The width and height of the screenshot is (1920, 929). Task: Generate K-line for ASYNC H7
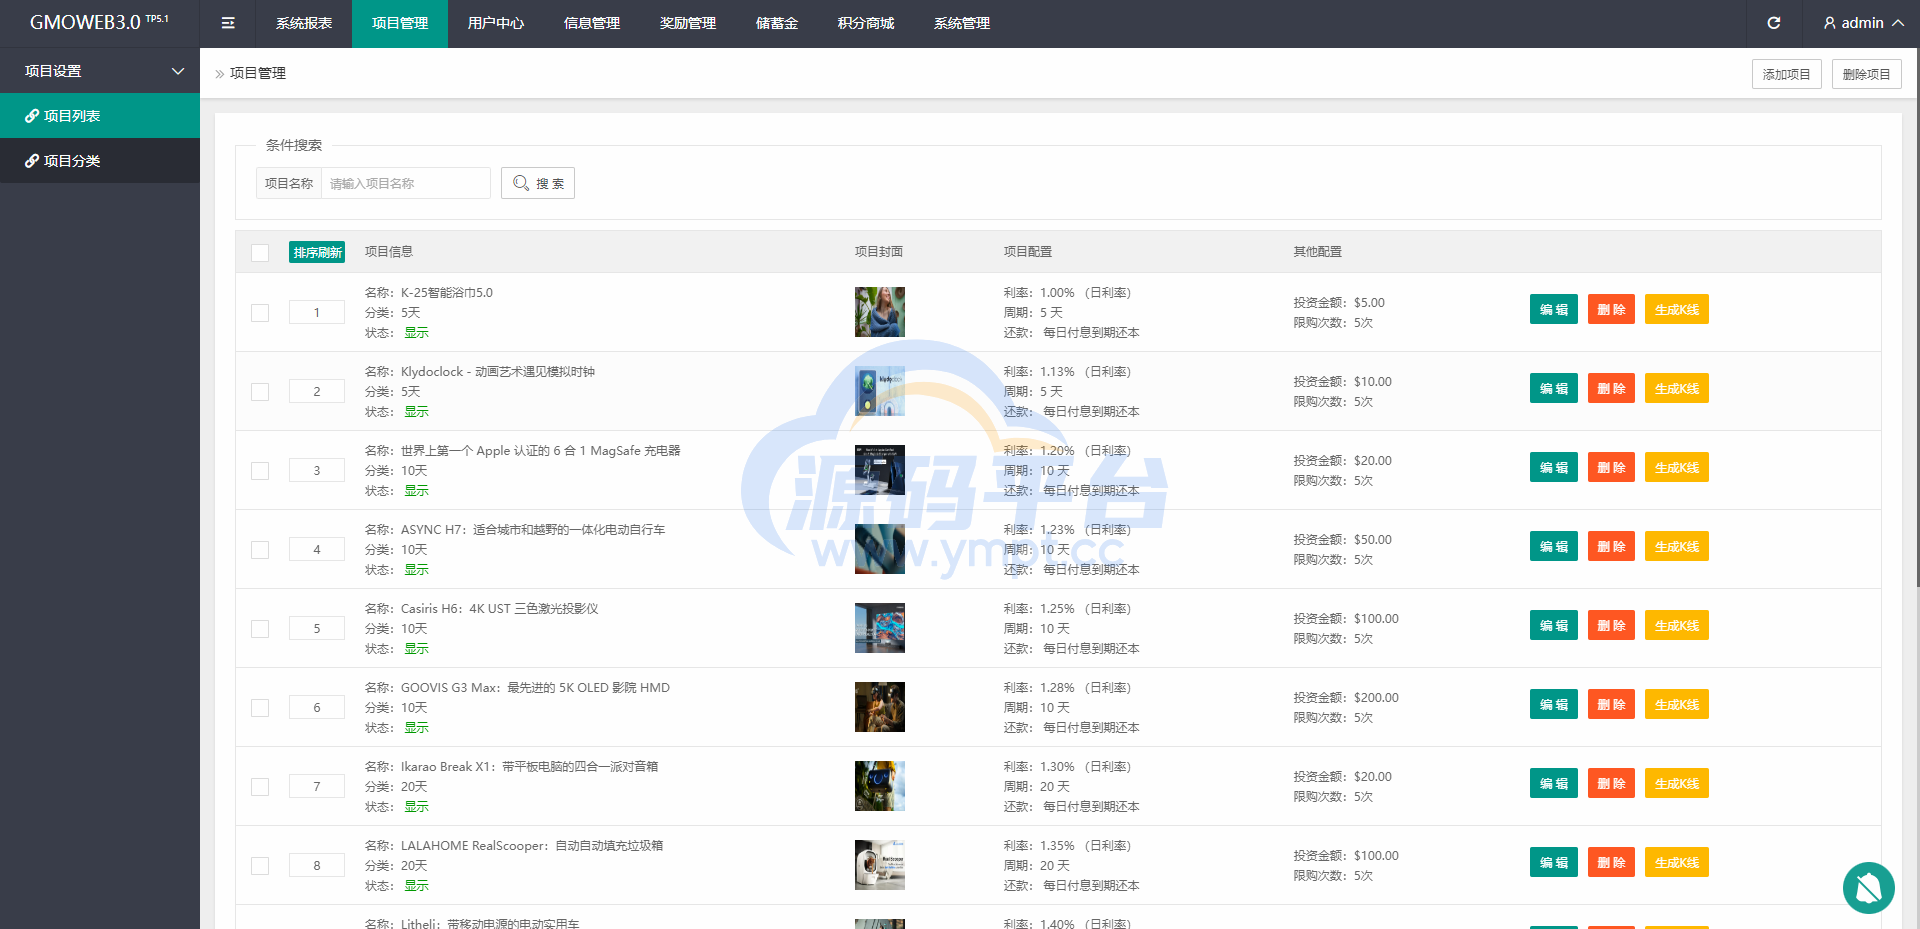1677,546
